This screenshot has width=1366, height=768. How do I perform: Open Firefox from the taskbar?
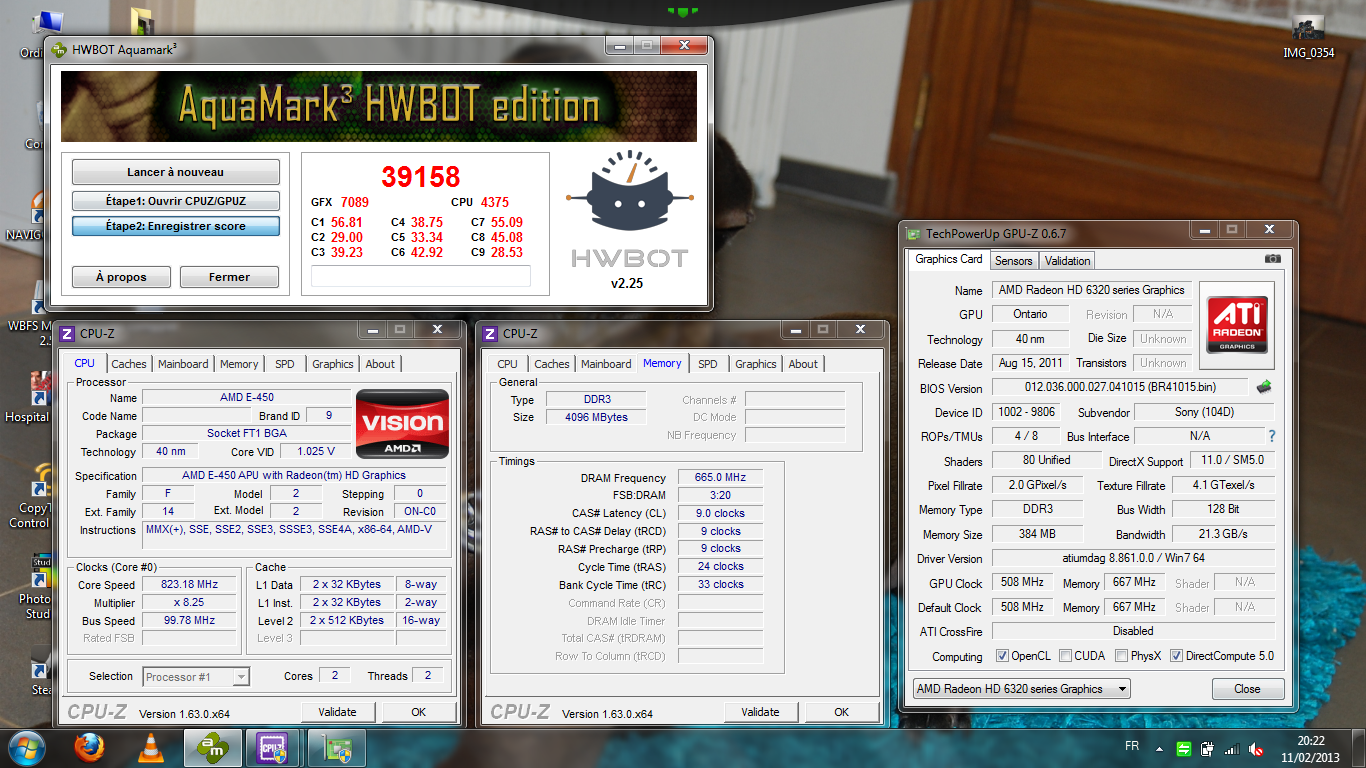89,747
